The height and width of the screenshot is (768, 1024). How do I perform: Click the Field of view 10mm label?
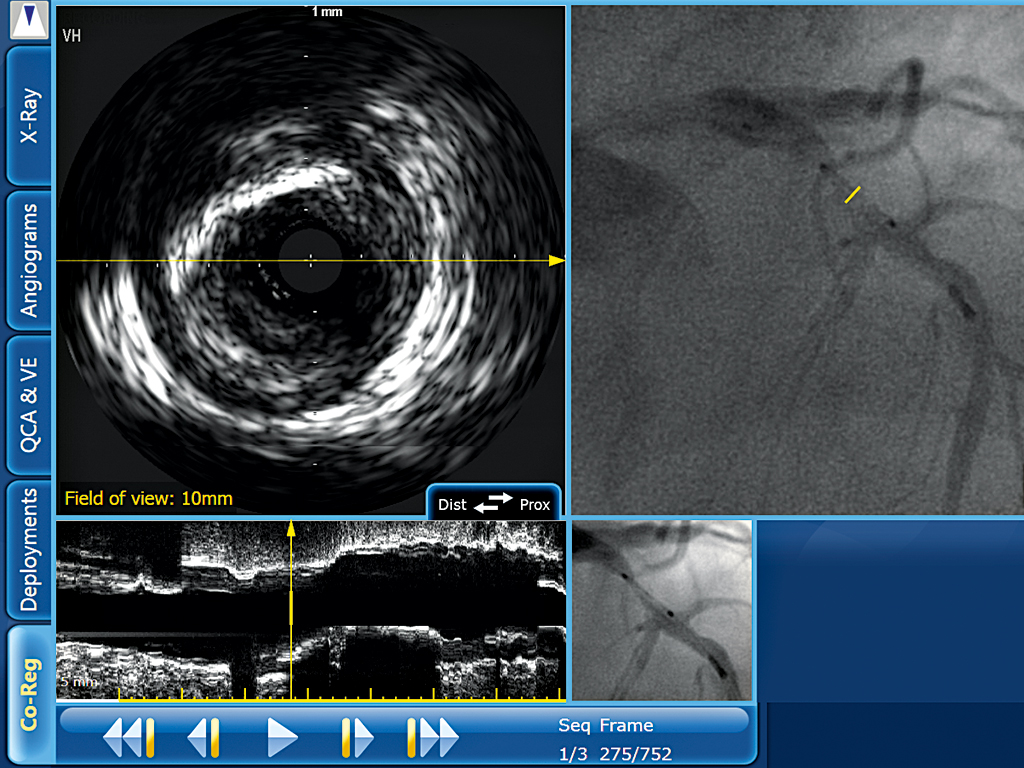(149, 497)
